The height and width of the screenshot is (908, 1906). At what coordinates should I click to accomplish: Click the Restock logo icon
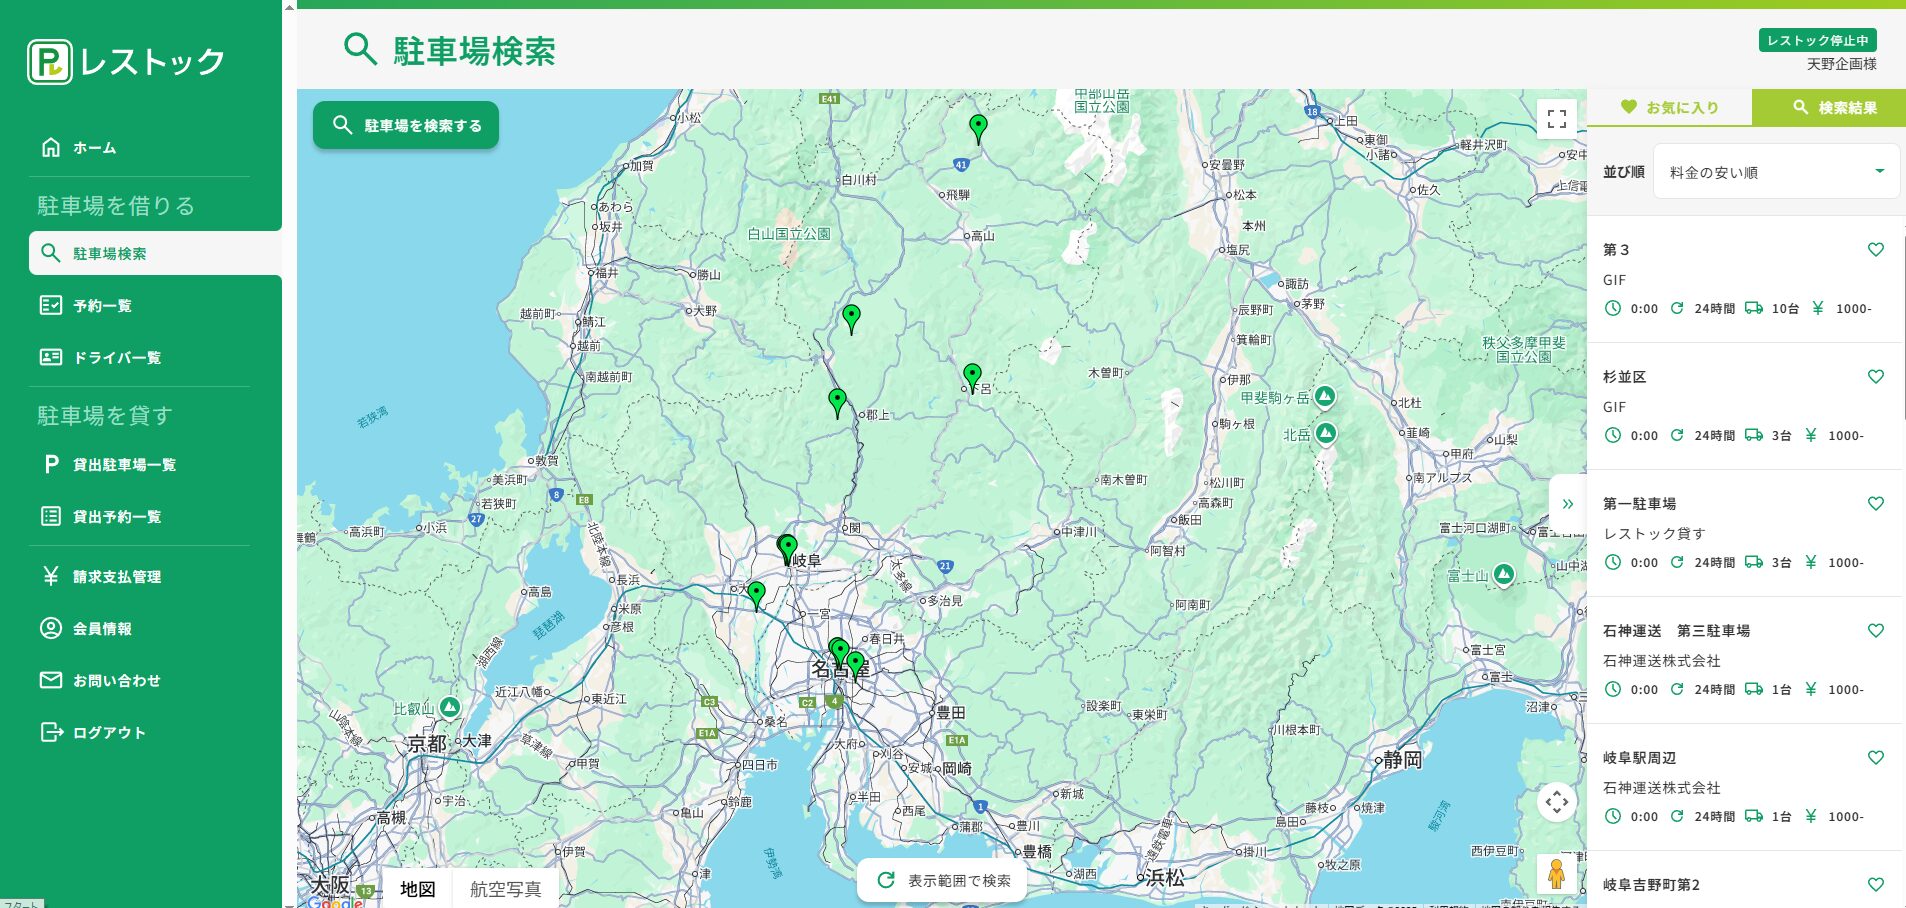tap(50, 62)
